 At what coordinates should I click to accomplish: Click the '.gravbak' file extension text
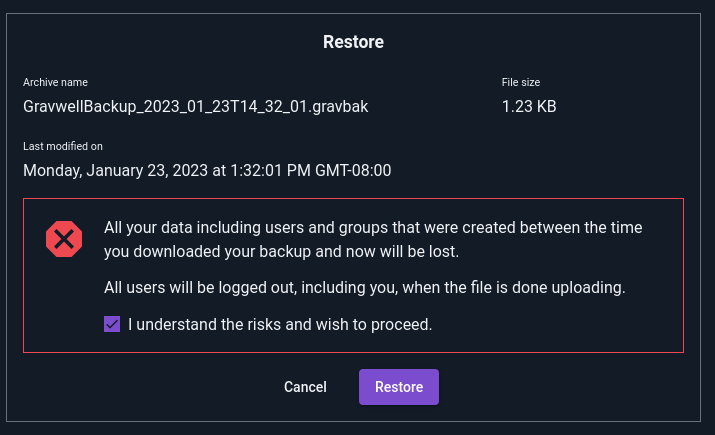[x=338, y=106]
